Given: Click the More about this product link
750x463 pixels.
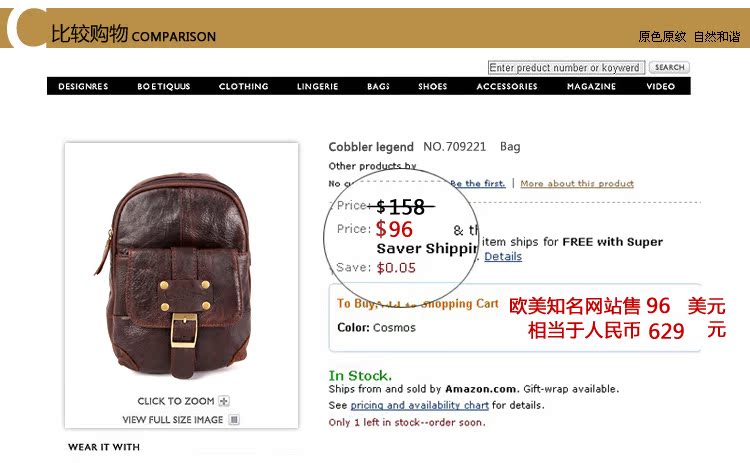Looking at the screenshot, I should [x=577, y=184].
